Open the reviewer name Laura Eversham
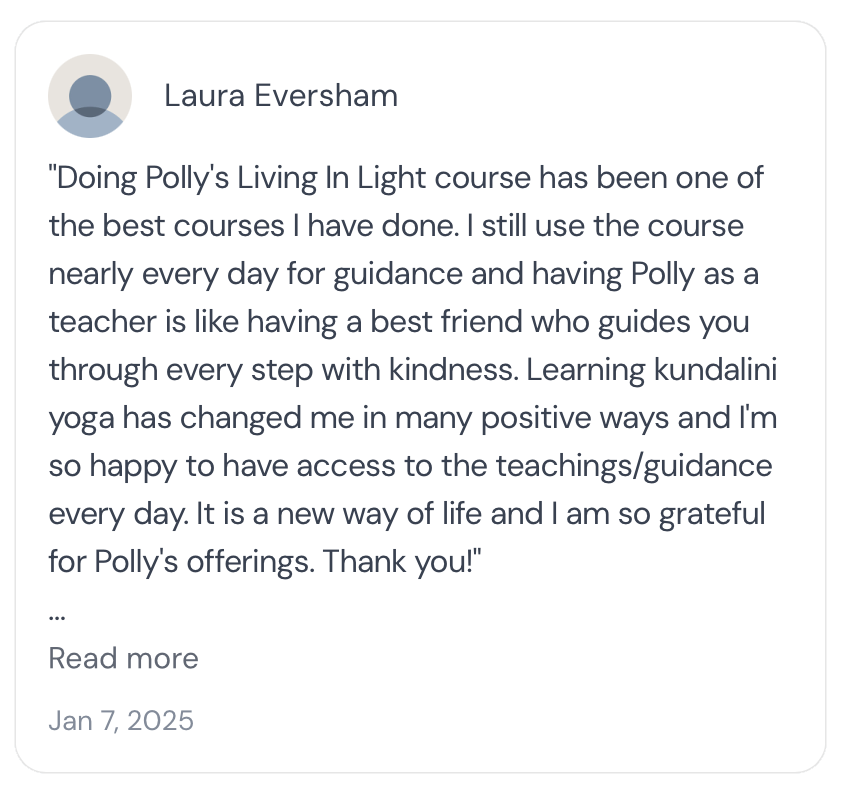This screenshot has width=841, height=795. tap(281, 96)
